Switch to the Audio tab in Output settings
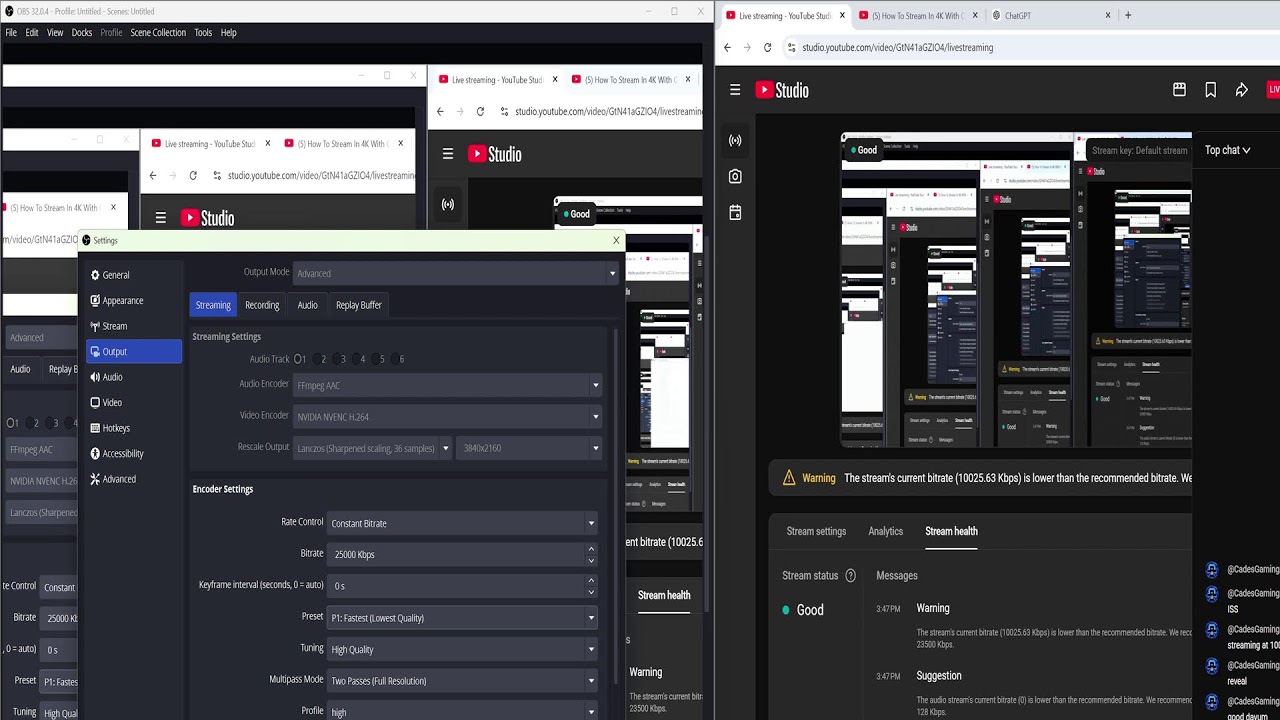Screen dimensions: 1280x720 (307, 305)
